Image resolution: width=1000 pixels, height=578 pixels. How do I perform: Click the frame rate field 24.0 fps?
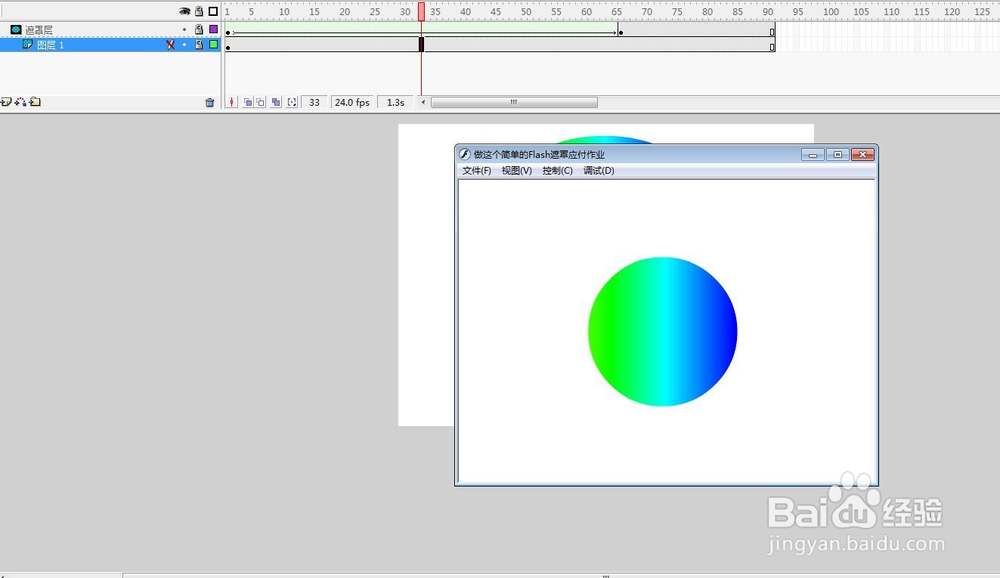352,102
